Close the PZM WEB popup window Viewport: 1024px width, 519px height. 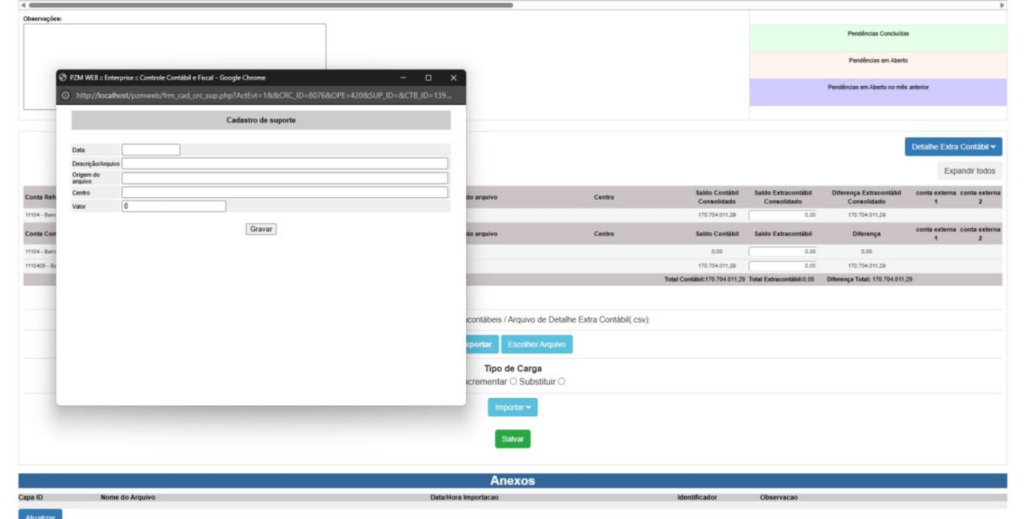coord(453,77)
